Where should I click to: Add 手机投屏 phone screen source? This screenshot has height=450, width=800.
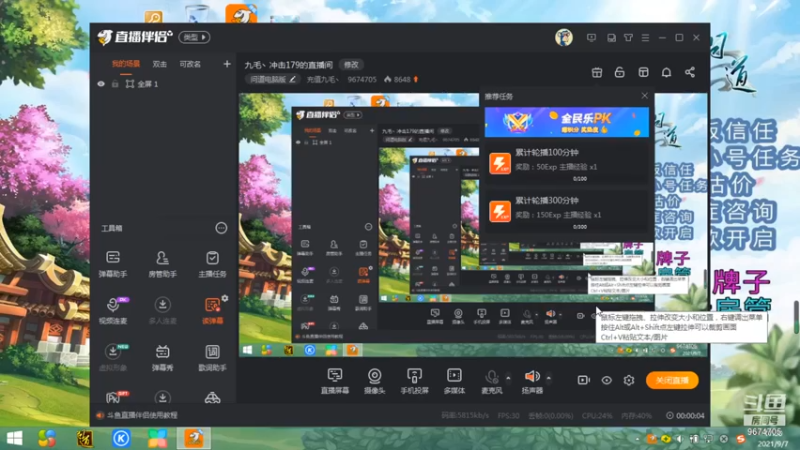[x=414, y=381]
